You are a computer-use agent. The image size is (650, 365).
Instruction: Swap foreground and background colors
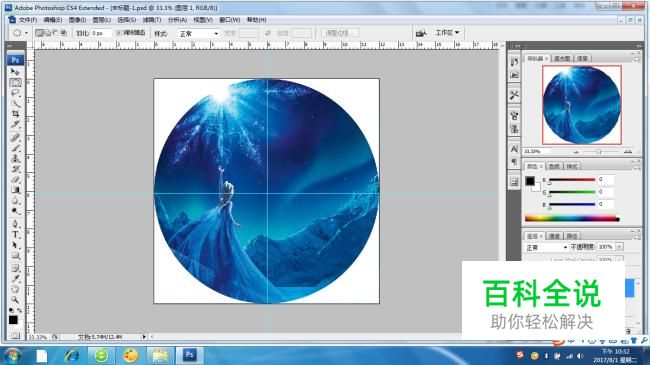click(x=19, y=310)
